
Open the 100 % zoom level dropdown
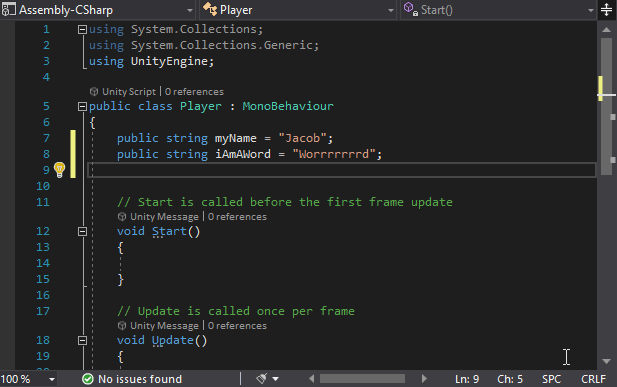[28, 379]
